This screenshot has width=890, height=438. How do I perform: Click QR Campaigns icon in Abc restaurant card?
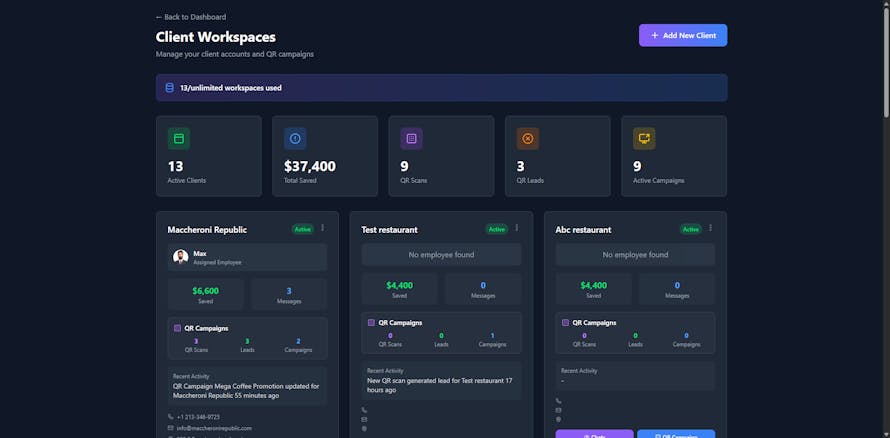(x=566, y=323)
